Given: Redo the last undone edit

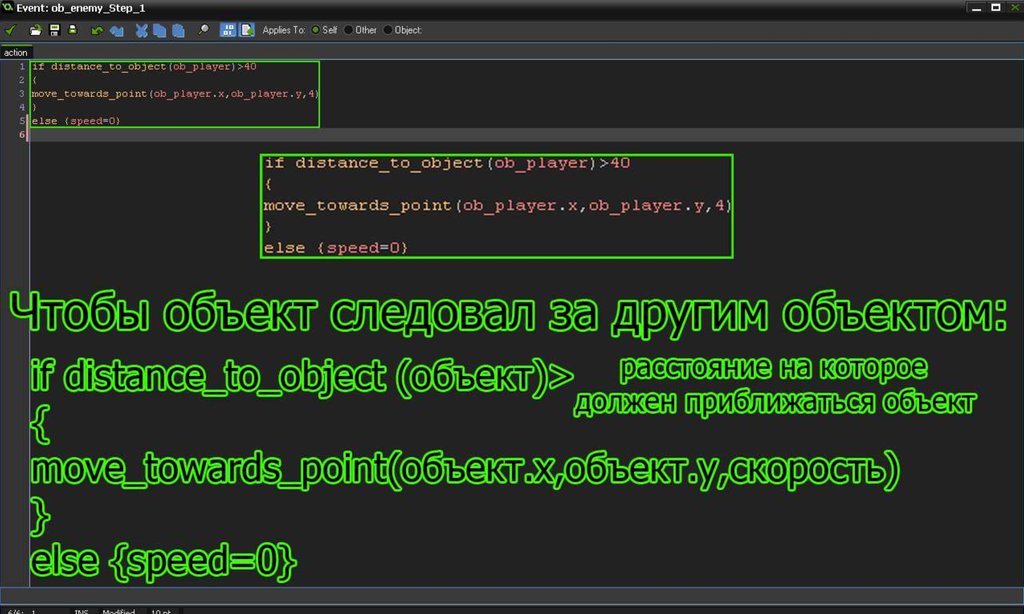Looking at the screenshot, I should point(116,30).
